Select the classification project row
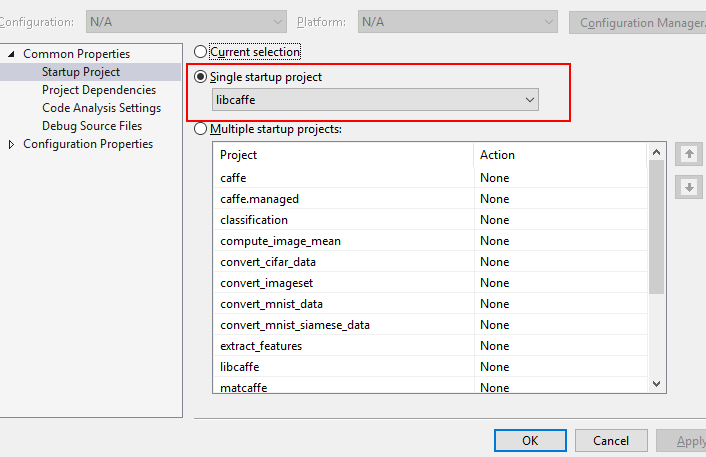 [254, 220]
